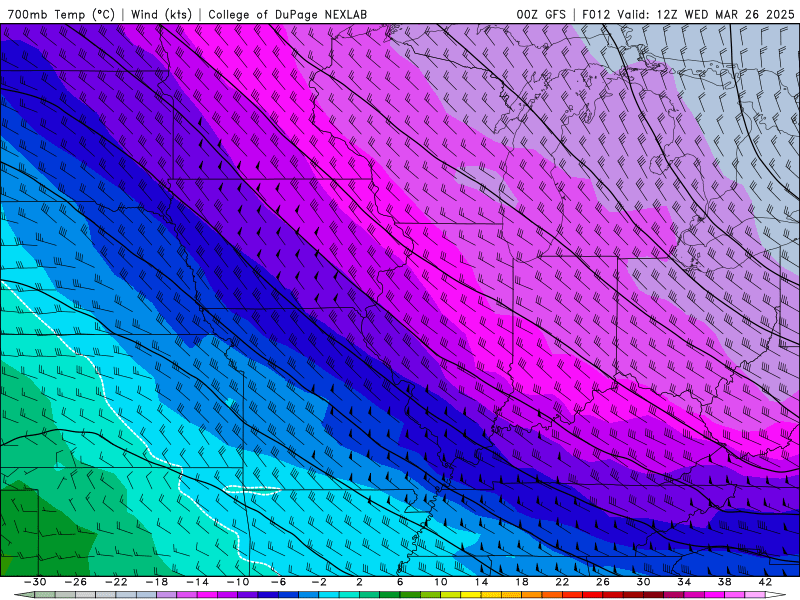
Task: Select the 10 value on the legend
Action: [440, 582]
